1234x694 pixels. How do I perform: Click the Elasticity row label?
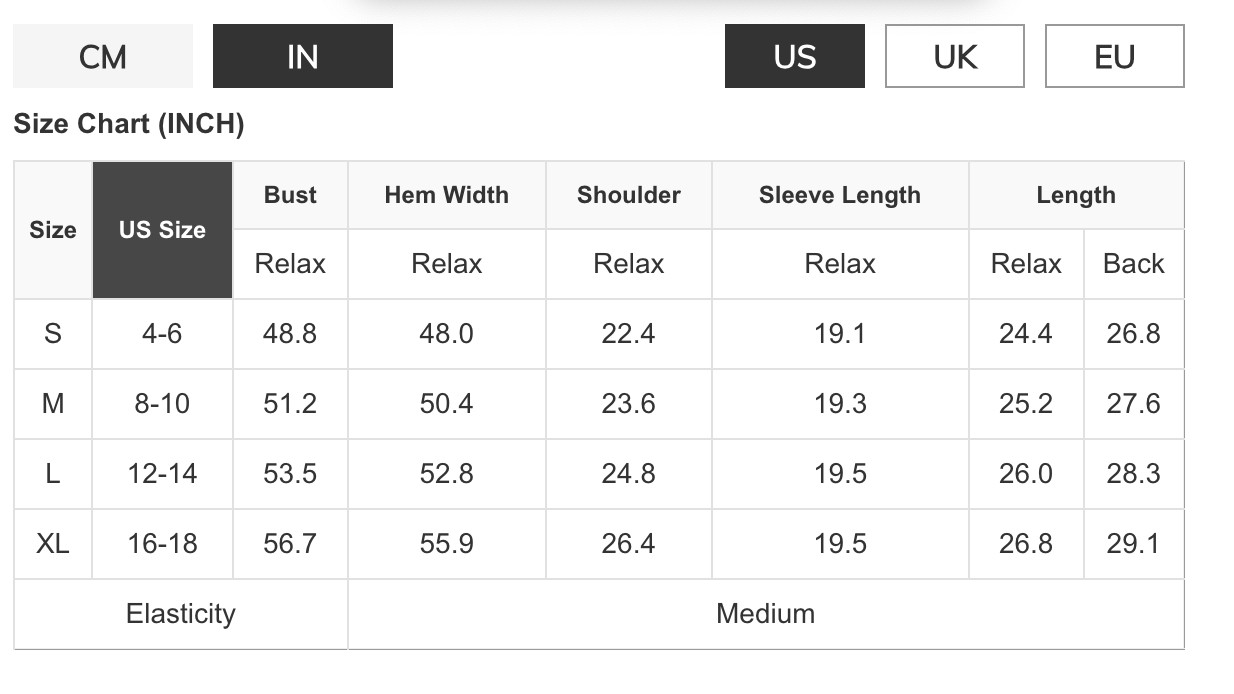(181, 614)
